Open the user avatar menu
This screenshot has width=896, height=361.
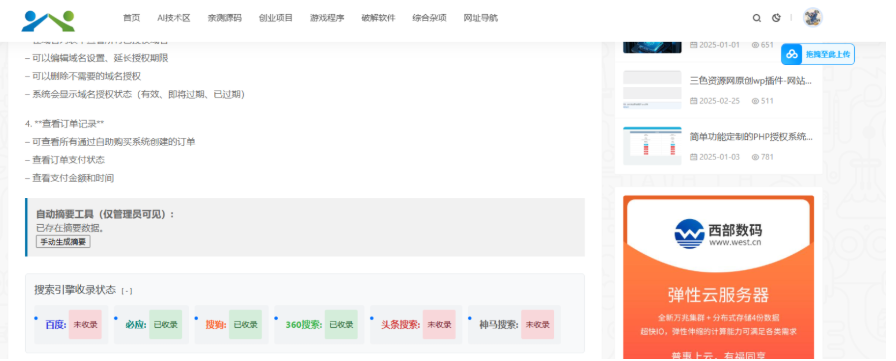tap(813, 18)
